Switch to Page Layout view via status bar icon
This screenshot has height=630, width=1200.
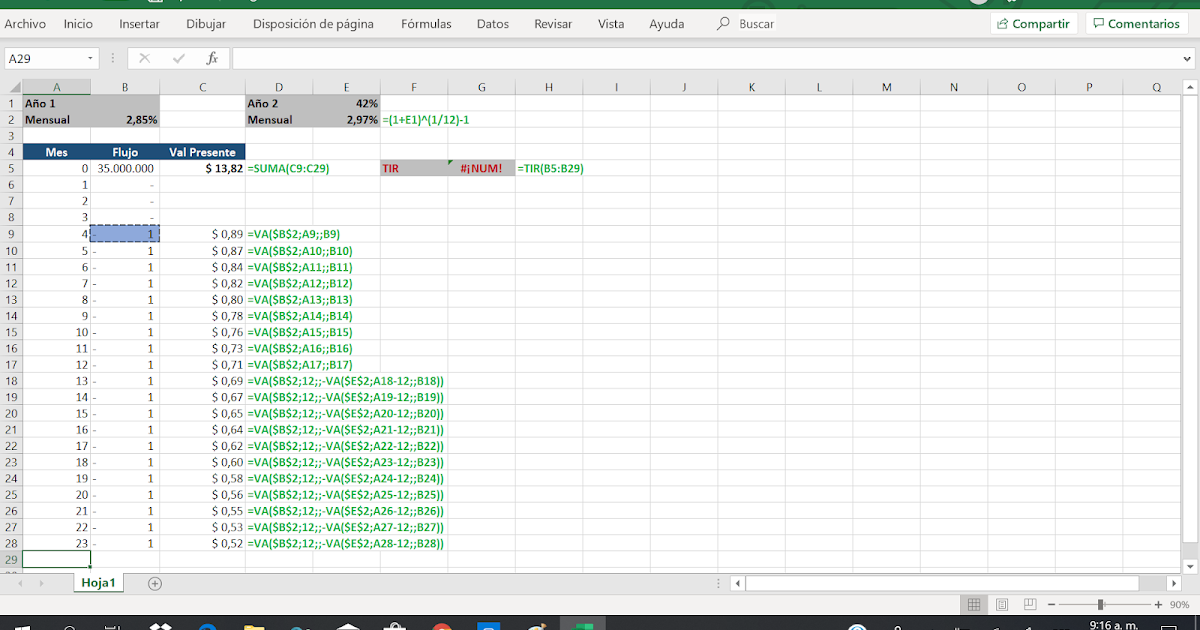(x=1001, y=604)
